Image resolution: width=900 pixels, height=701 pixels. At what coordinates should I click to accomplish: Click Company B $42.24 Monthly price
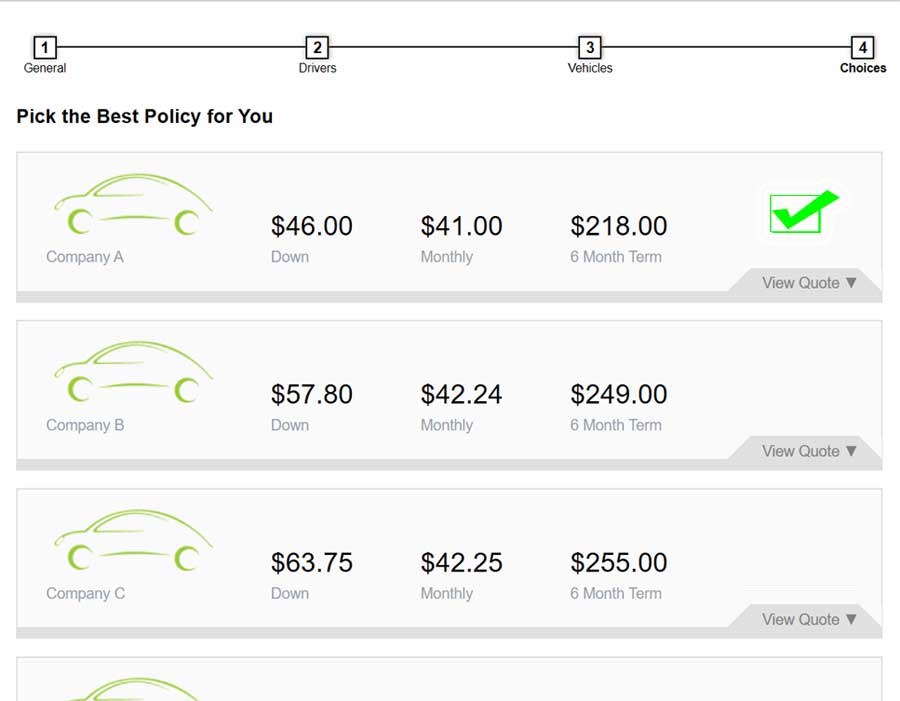461,394
